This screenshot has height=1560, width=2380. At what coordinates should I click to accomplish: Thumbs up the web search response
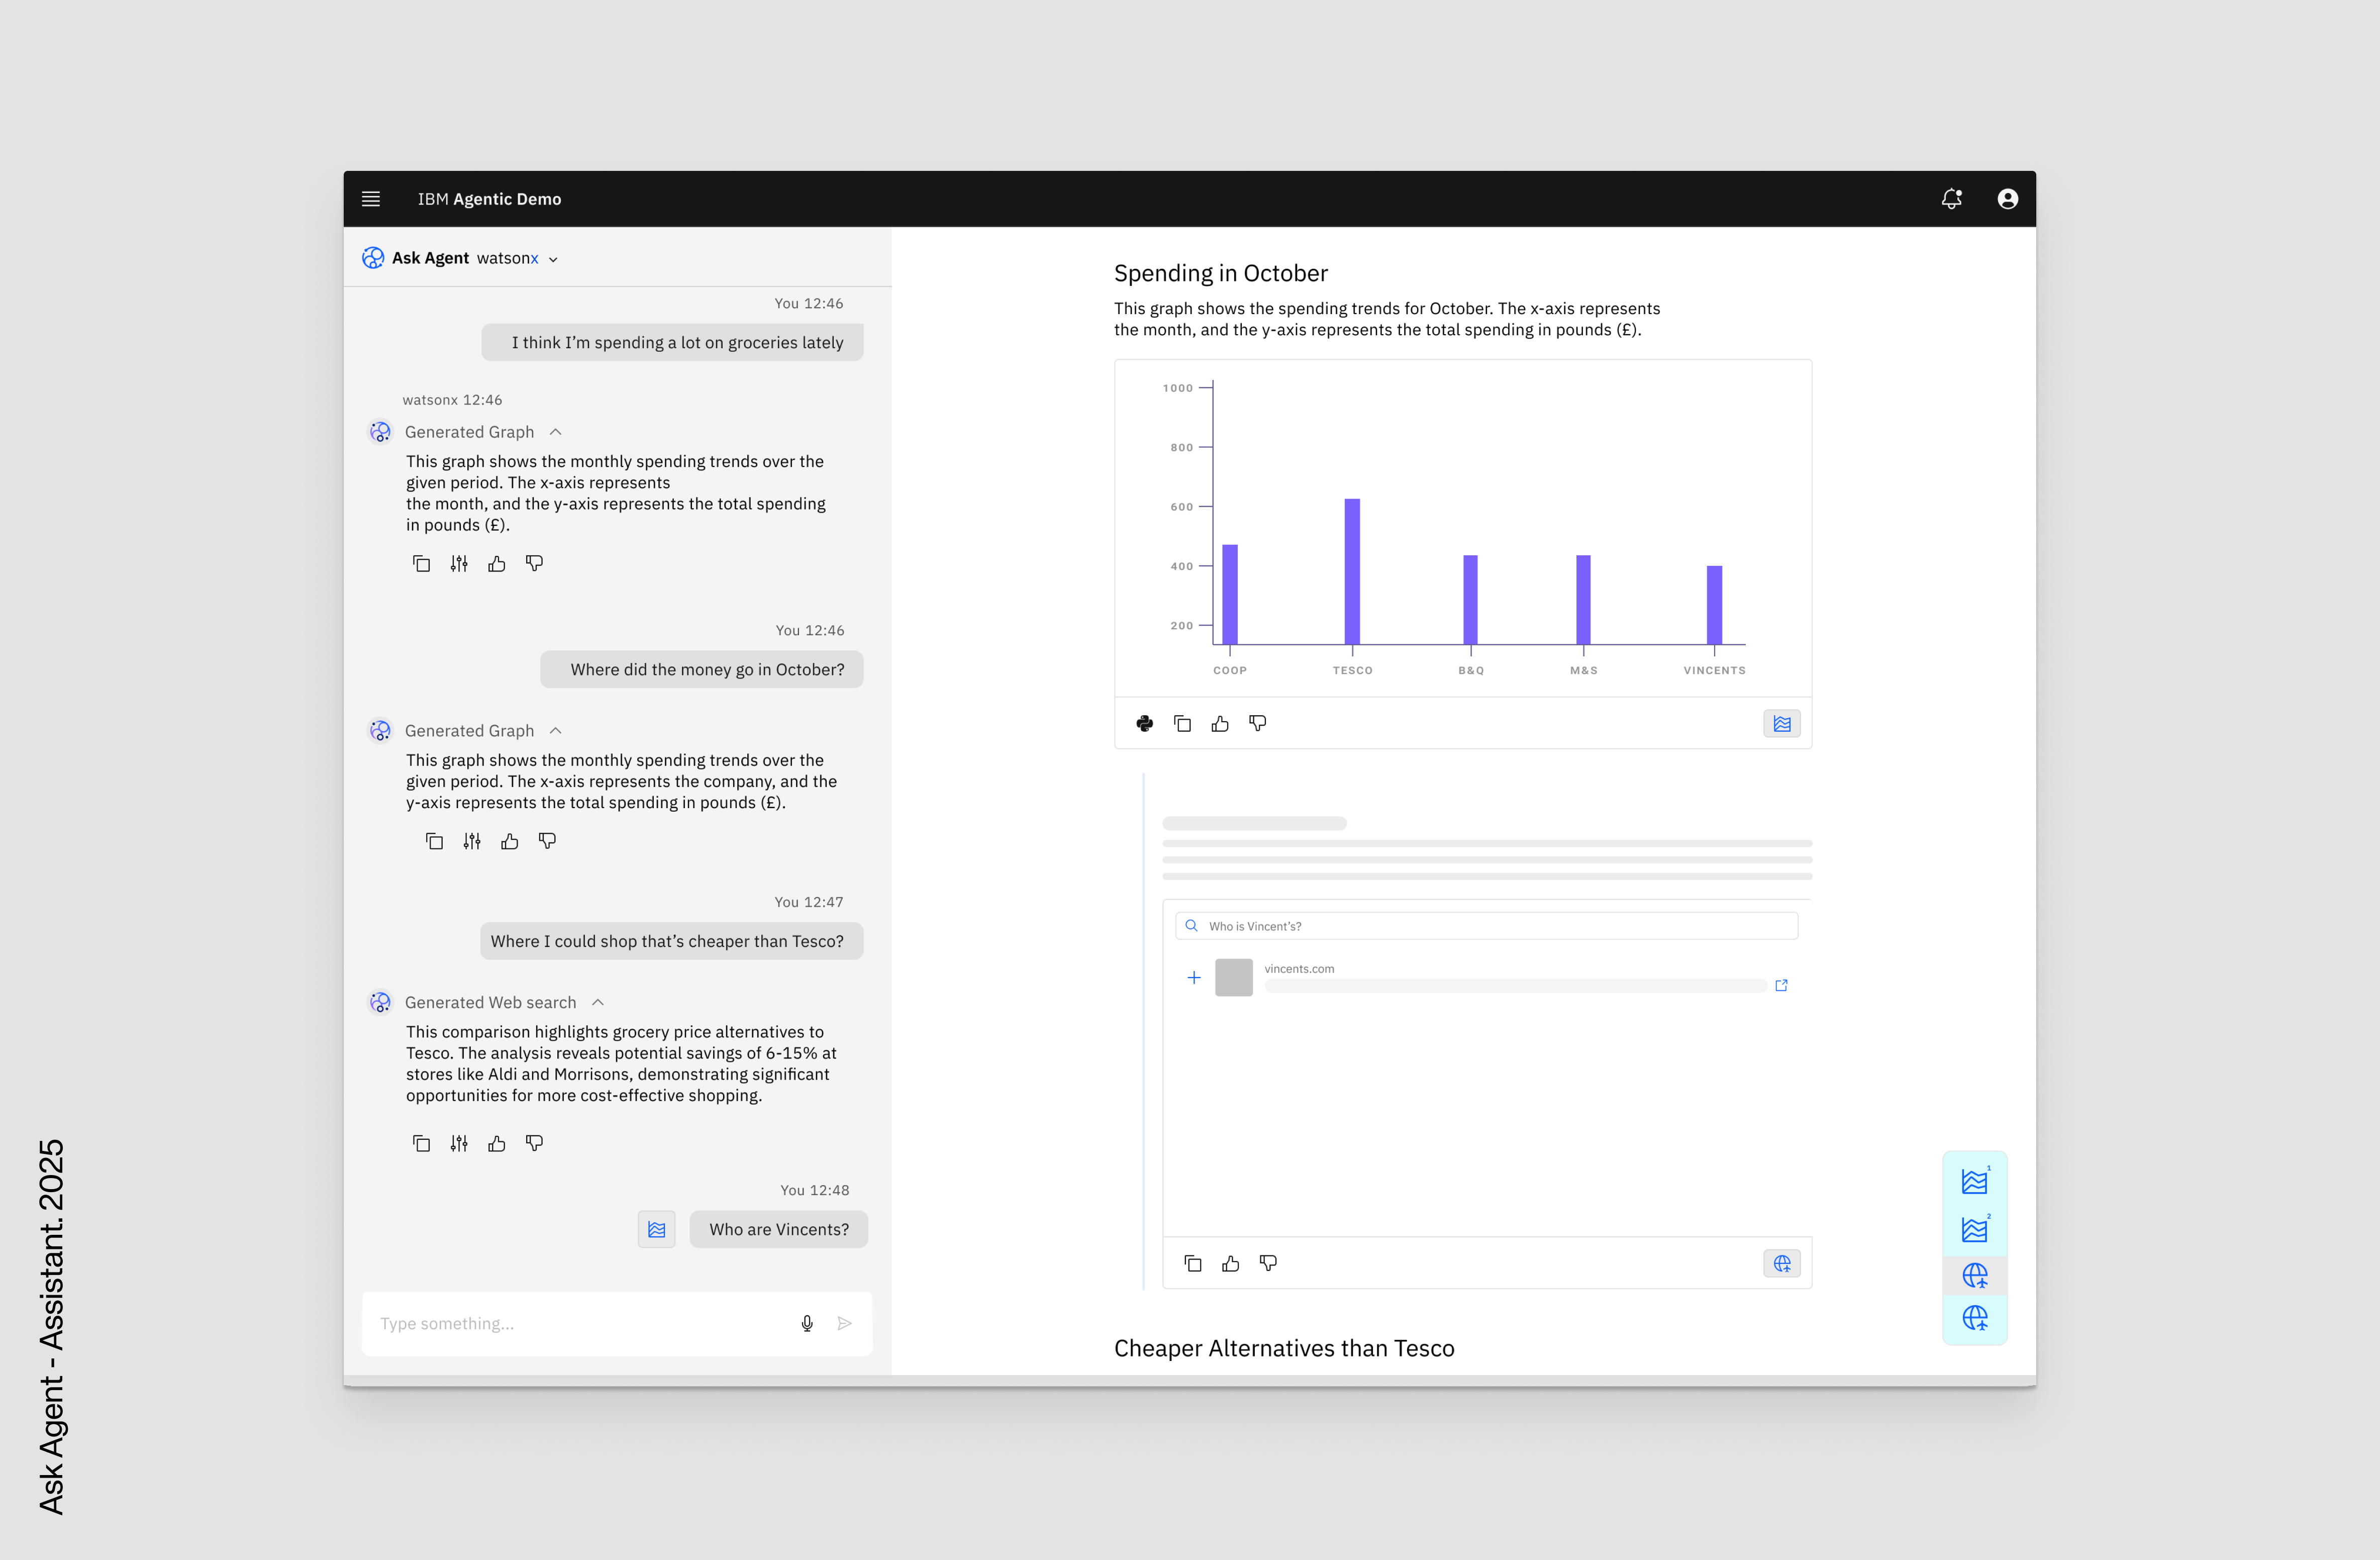pyautogui.click(x=497, y=1143)
